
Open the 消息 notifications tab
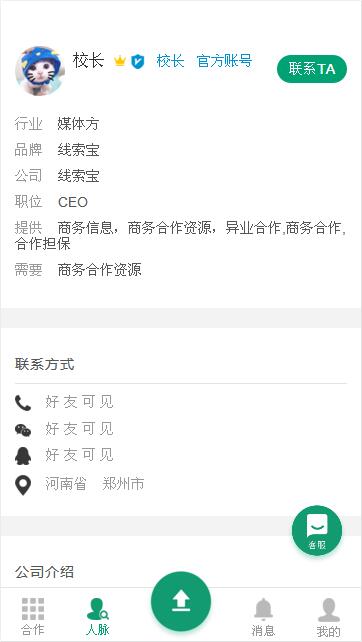pos(263,617)
